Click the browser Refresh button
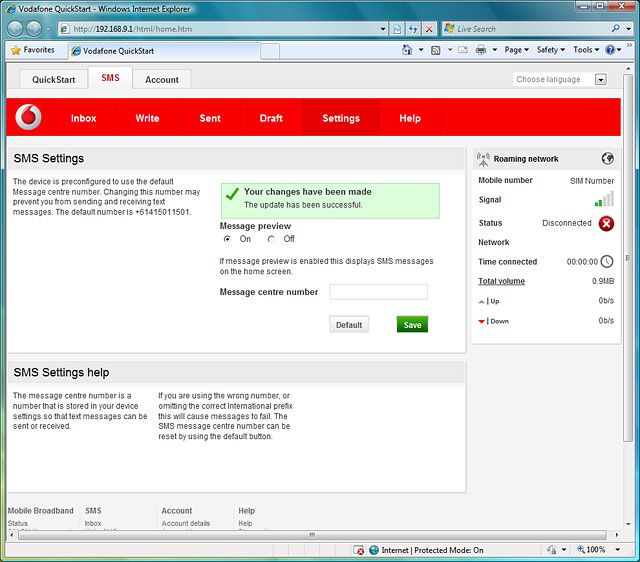 (415, 29)
